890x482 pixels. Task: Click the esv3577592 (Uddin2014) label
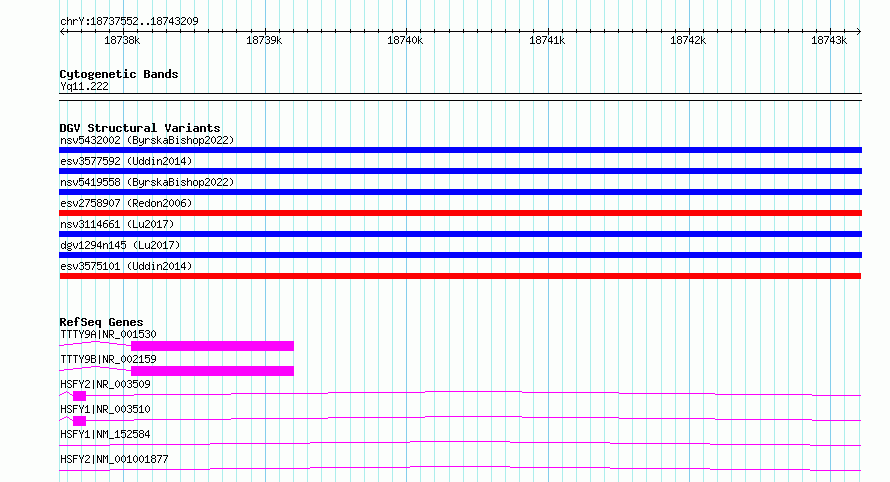(x=126, y=161)
